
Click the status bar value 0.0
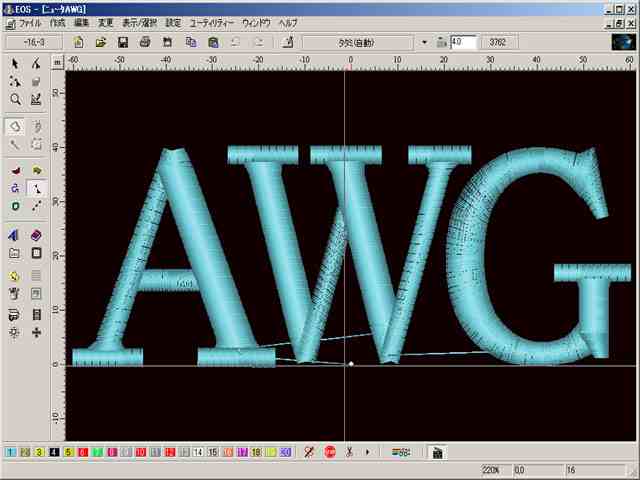point(519,470)
